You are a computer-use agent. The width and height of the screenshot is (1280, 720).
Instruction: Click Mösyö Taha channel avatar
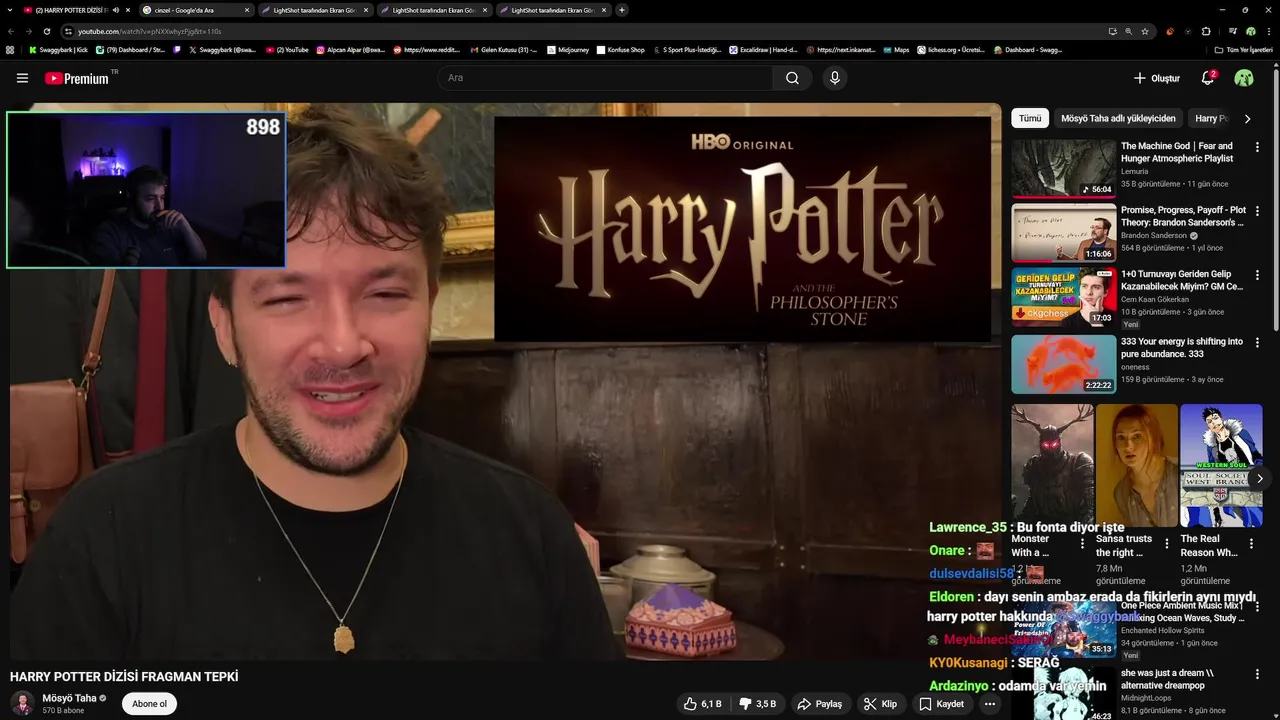coord(22,704)
